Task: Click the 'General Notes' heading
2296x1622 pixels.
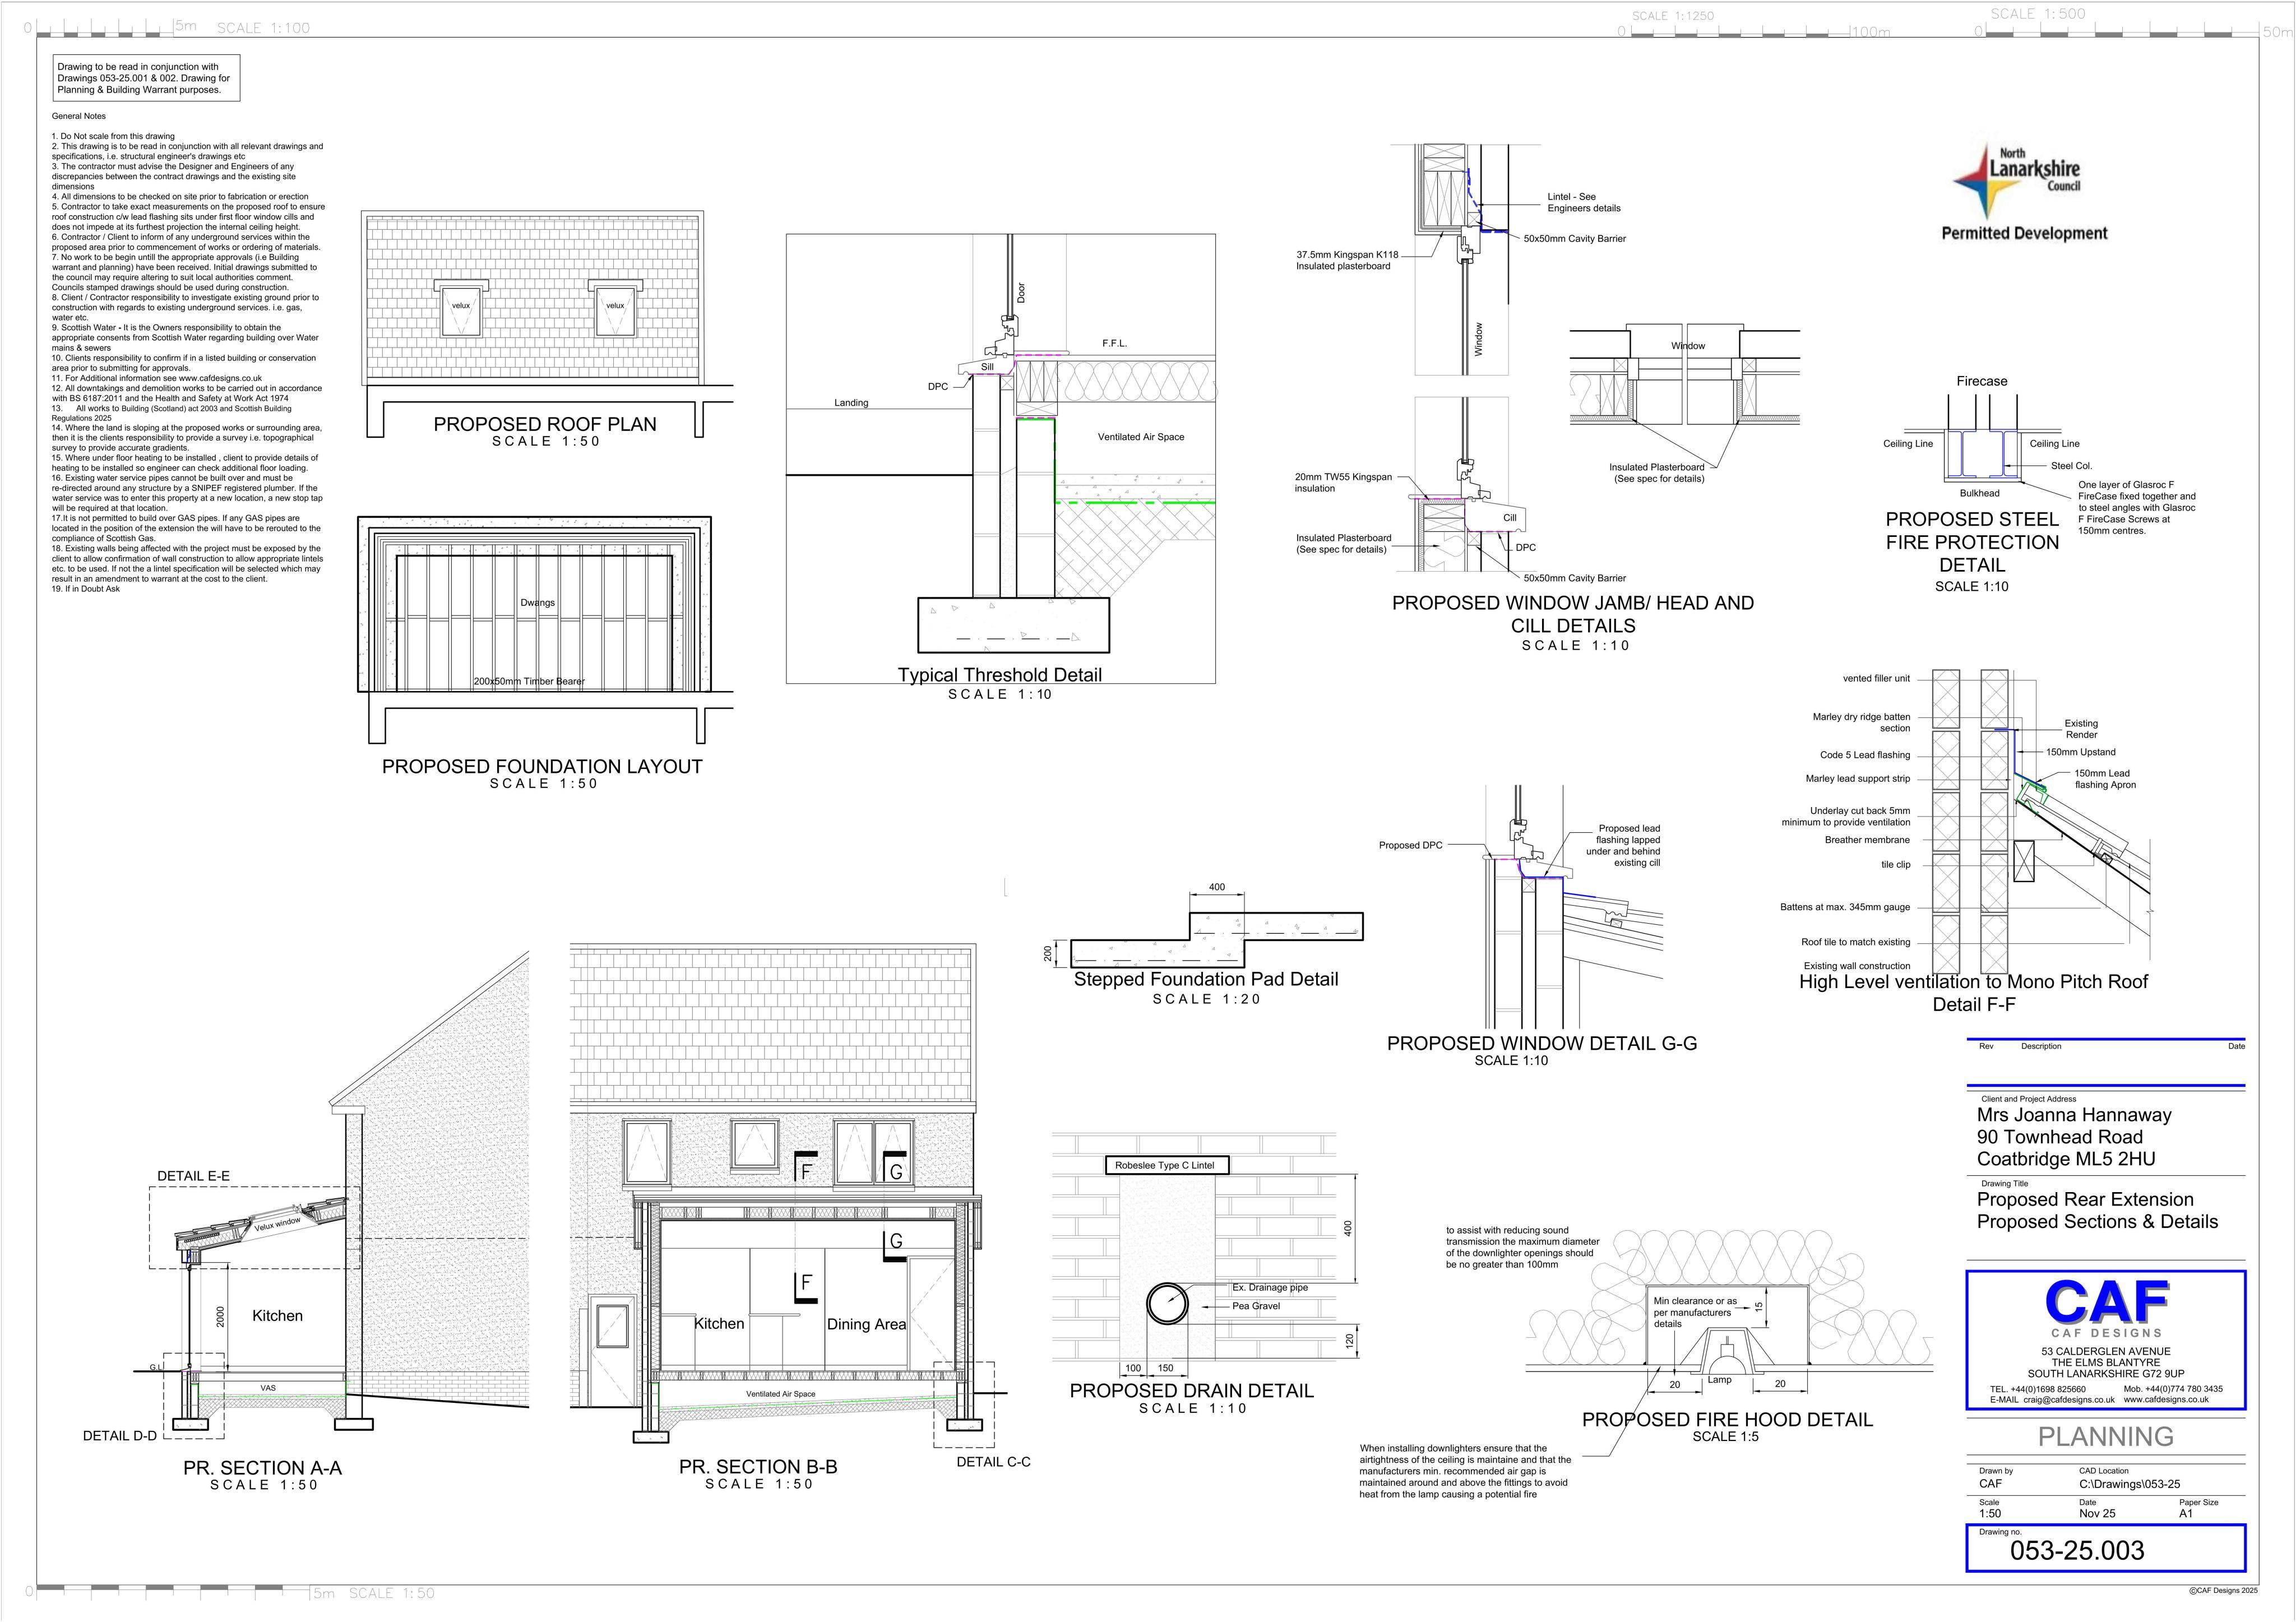Action: (x=79, y=116)
